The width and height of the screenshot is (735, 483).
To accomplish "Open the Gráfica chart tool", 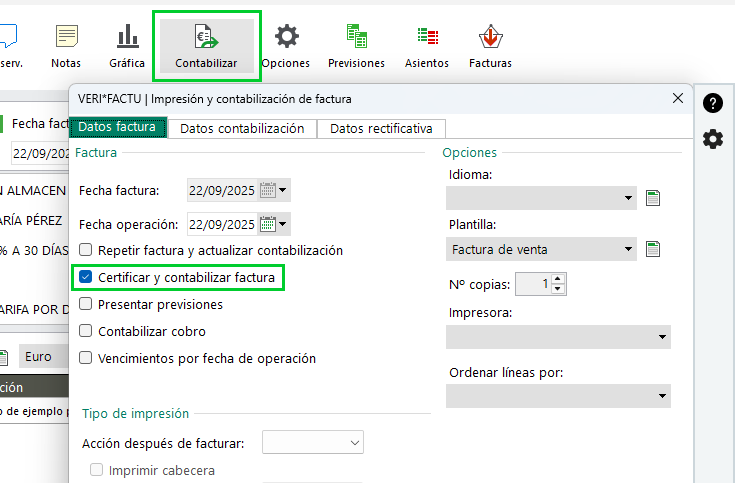I will tap(127, 46).
